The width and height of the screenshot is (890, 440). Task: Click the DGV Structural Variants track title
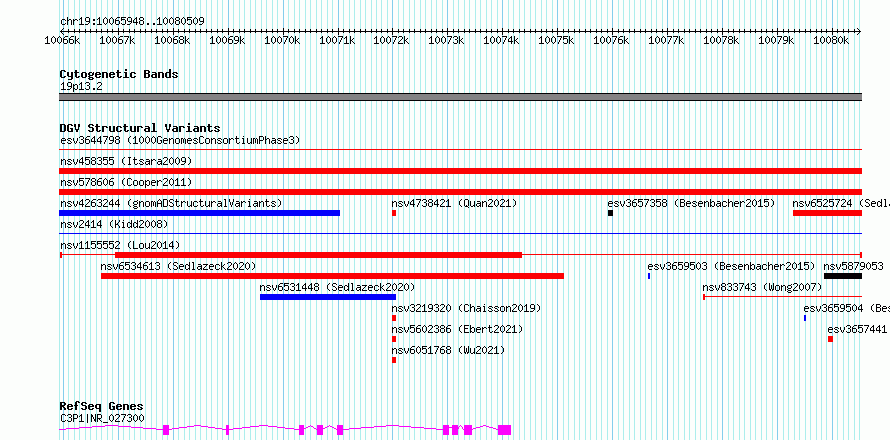click(x=140, y=128)
